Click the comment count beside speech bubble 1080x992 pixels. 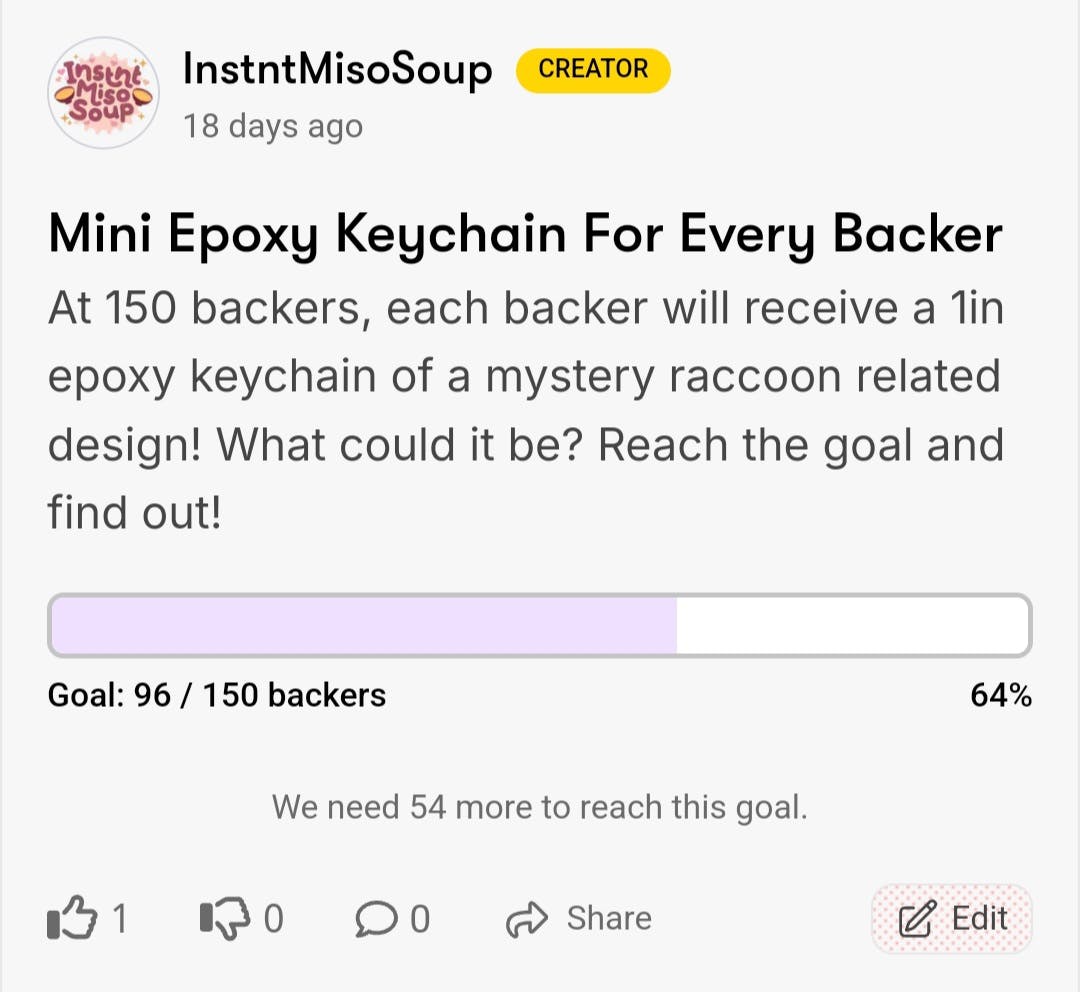pos(420,919)
